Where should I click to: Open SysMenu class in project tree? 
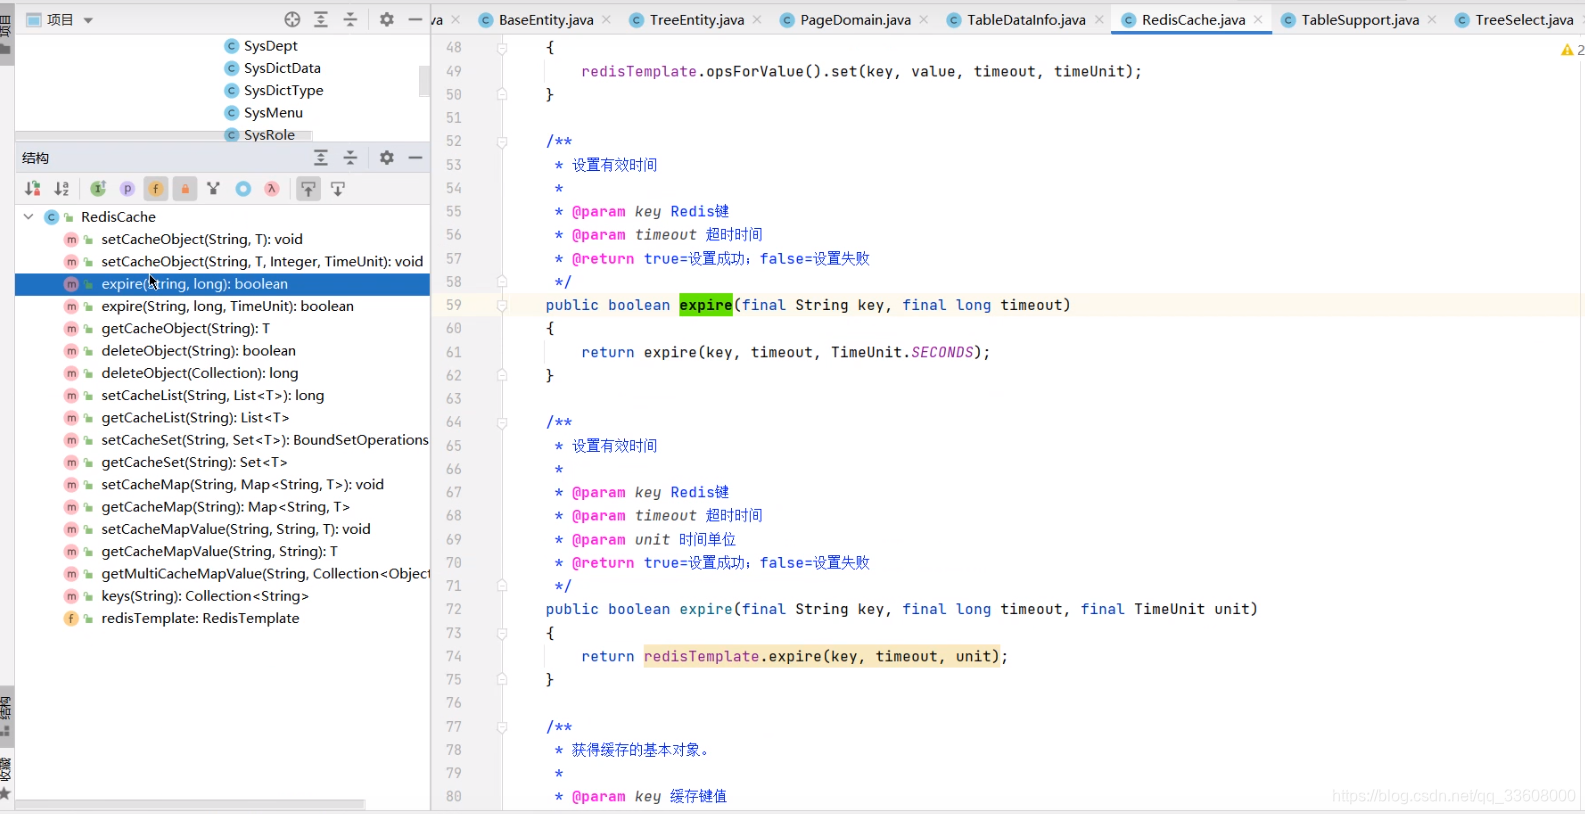[263, 113]
